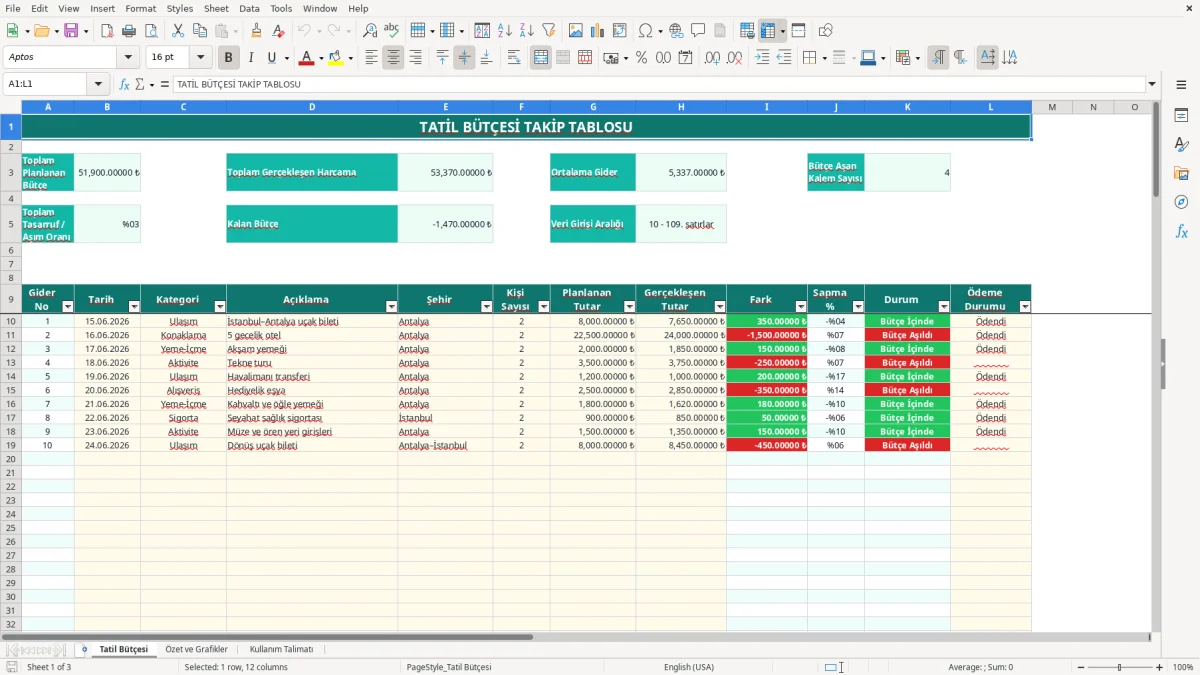
Task: Open the Name Box dropdown
Action: (98, 84)
